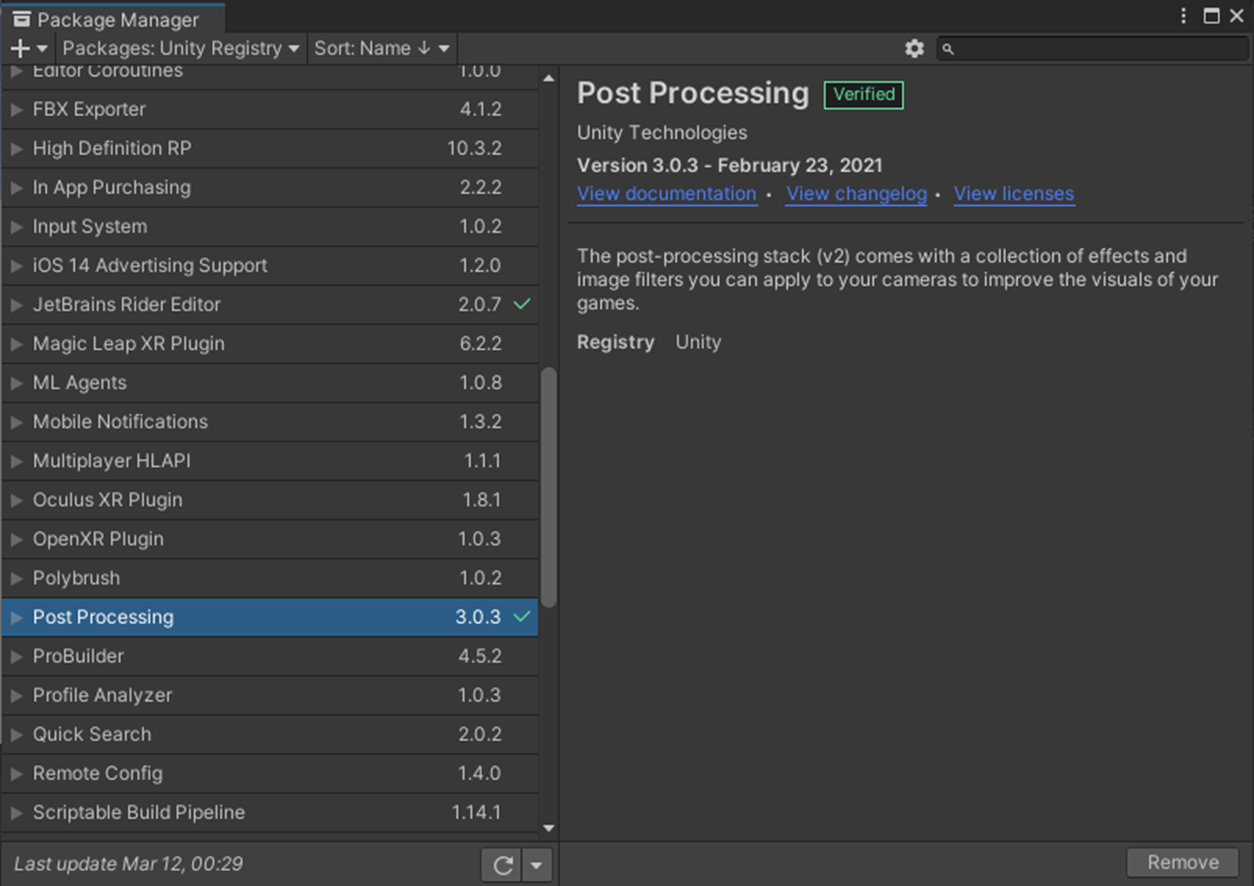Viewport: 1254px width, 886px height.
Task: Expand the ProBuilder package arrow
Action: pos(16,656)
